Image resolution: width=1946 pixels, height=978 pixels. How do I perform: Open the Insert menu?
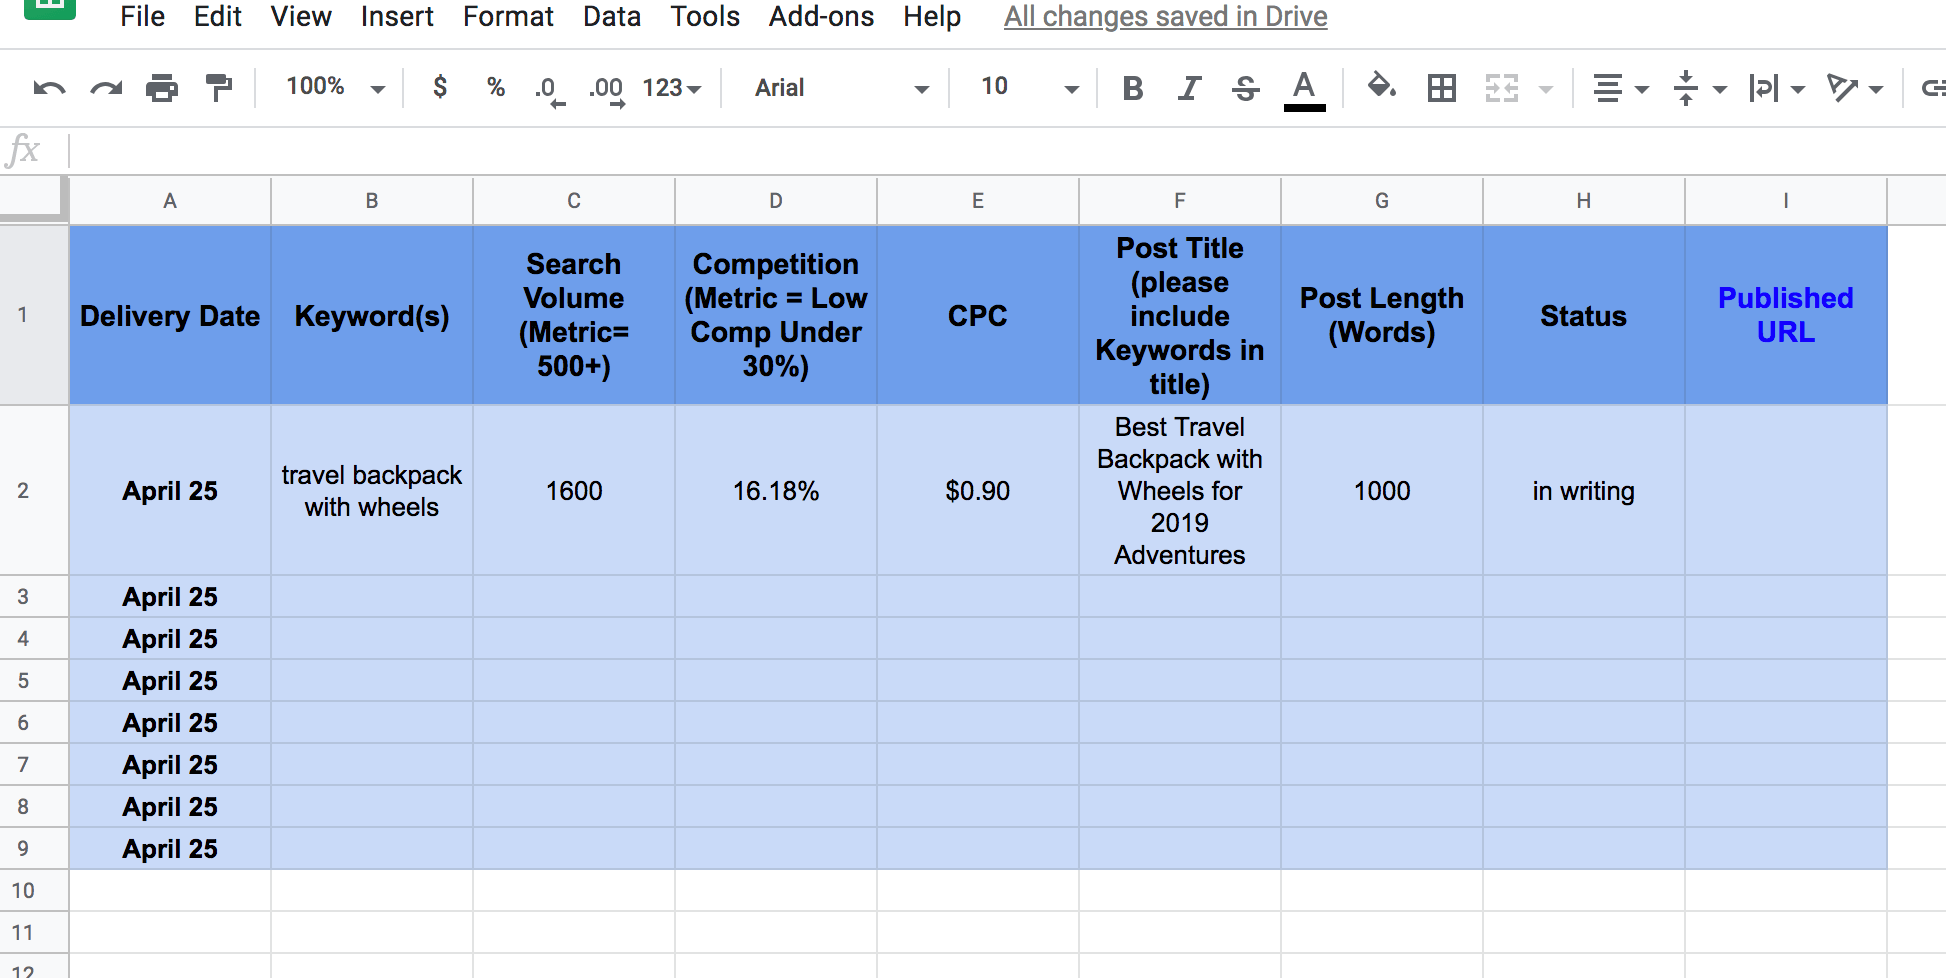(x=397, y=17)
